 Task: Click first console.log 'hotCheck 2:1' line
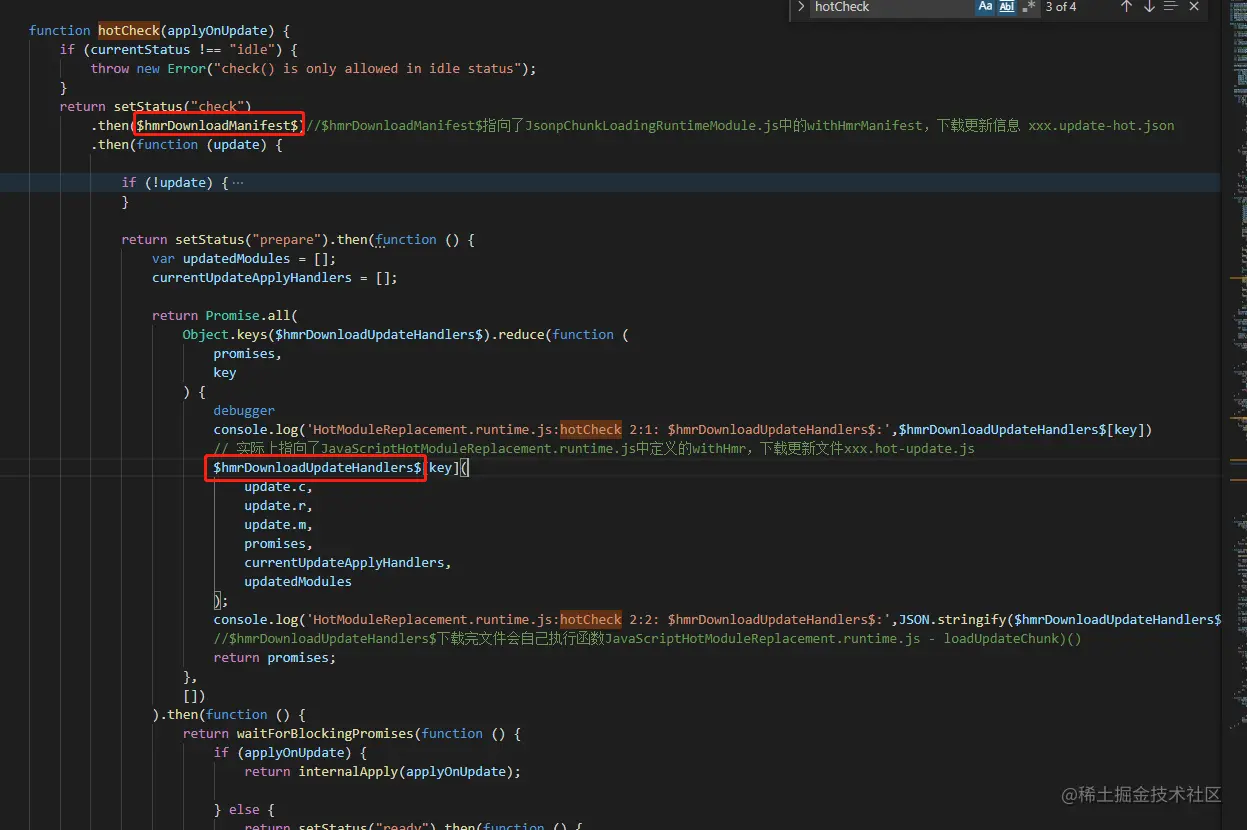(x=683, y=430)
